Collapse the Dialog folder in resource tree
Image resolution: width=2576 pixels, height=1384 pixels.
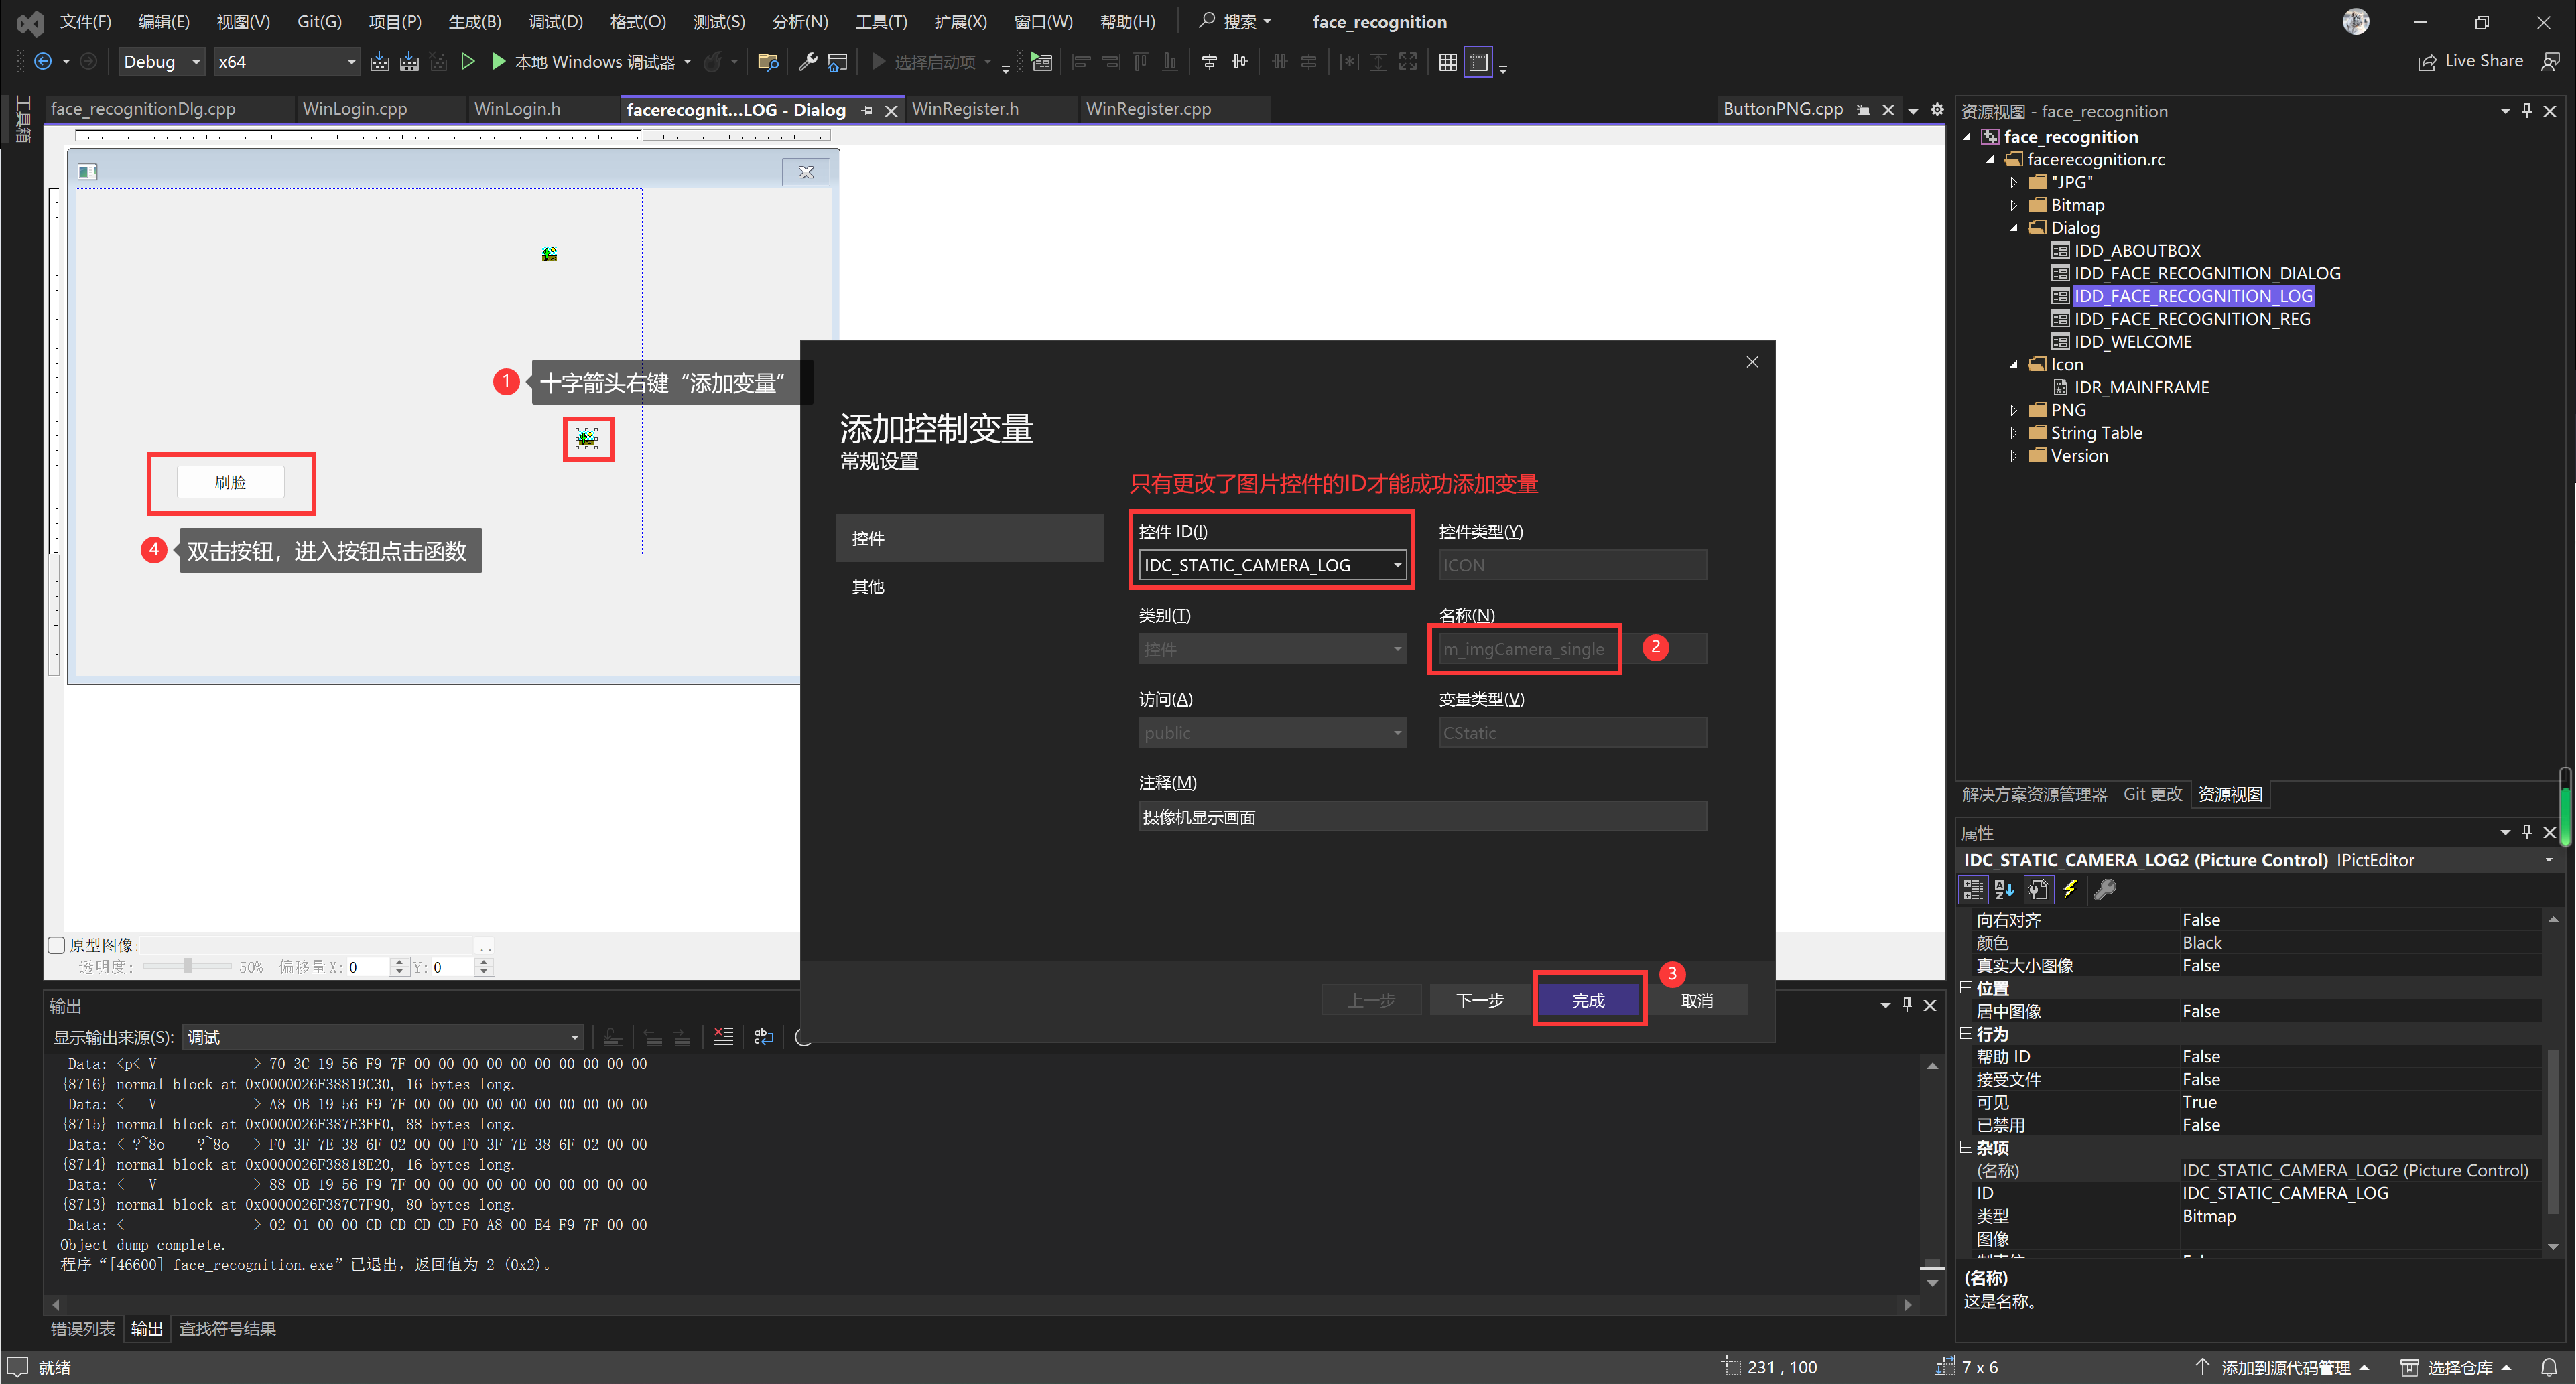tap(2014, 228)
